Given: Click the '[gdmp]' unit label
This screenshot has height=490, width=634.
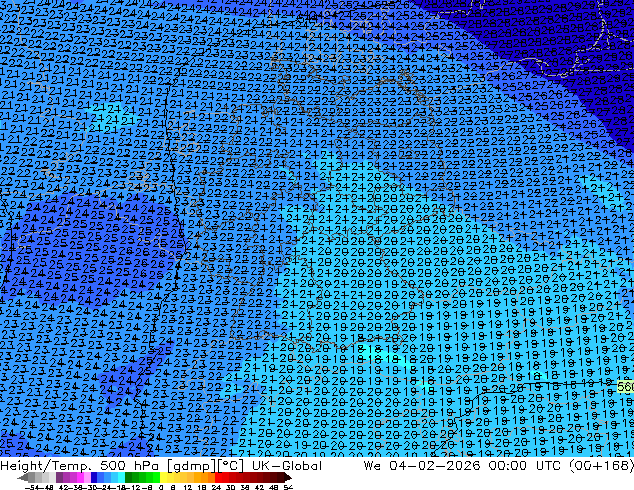Looking at the screenshot, I should [x=191, y=466].
